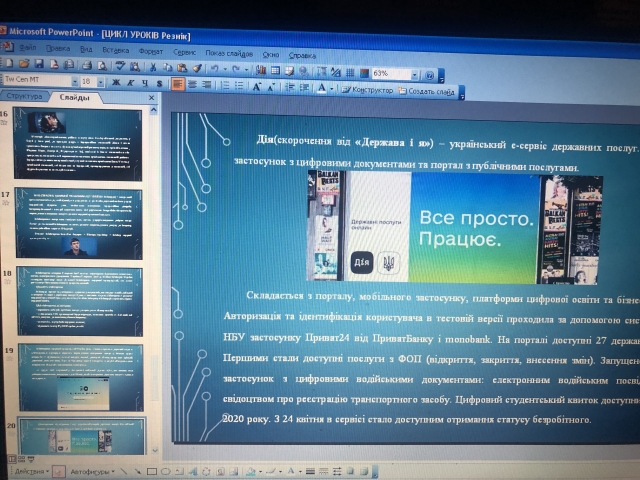640x480 pixels.
Task: Save the presentation with the floppy icon
Action: (x=39, y=63)
